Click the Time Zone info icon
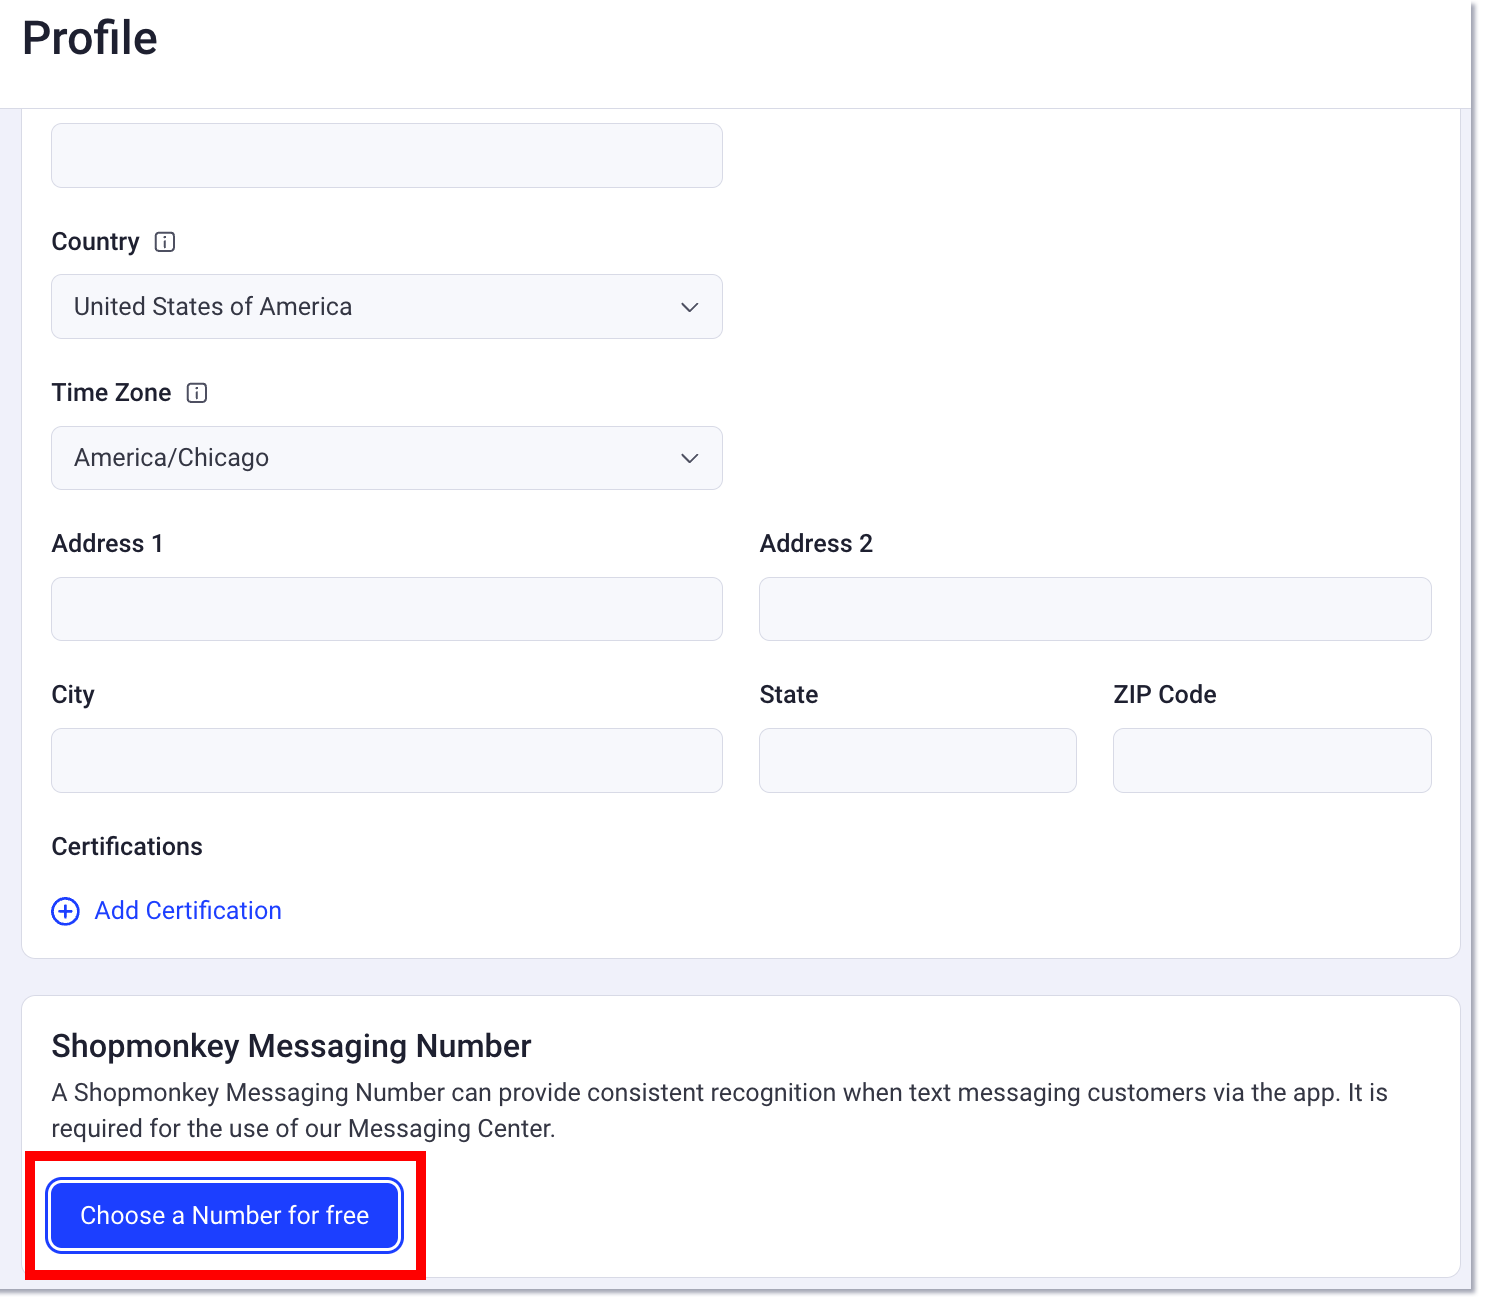The image size is (1491, 1309). click(197, 393)
